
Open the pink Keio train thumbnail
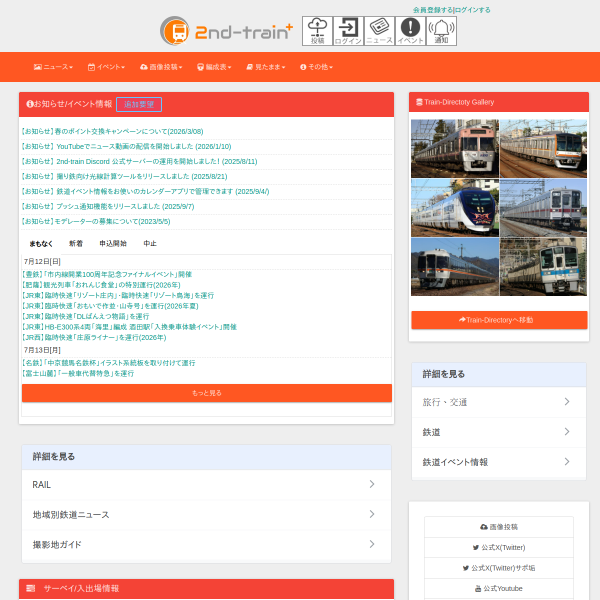[455, 148]
